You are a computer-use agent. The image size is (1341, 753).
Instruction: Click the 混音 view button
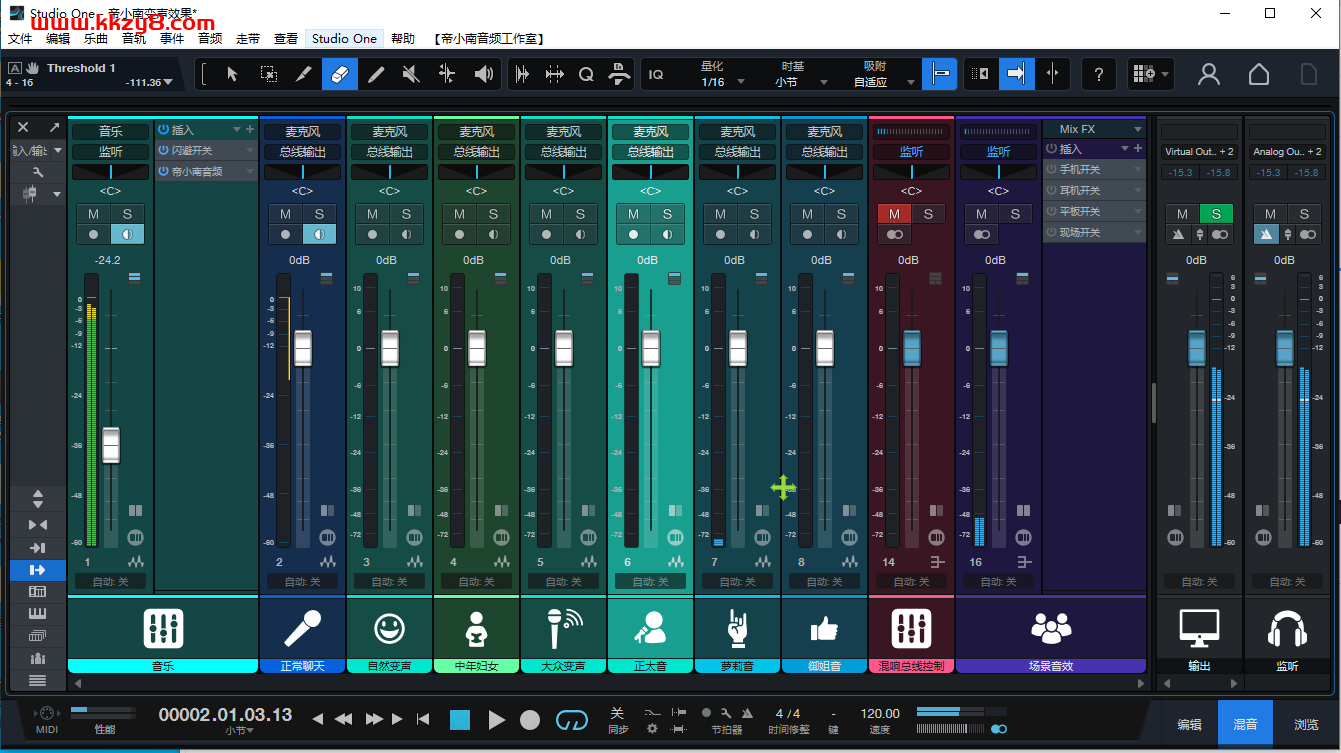(1245, 725)
